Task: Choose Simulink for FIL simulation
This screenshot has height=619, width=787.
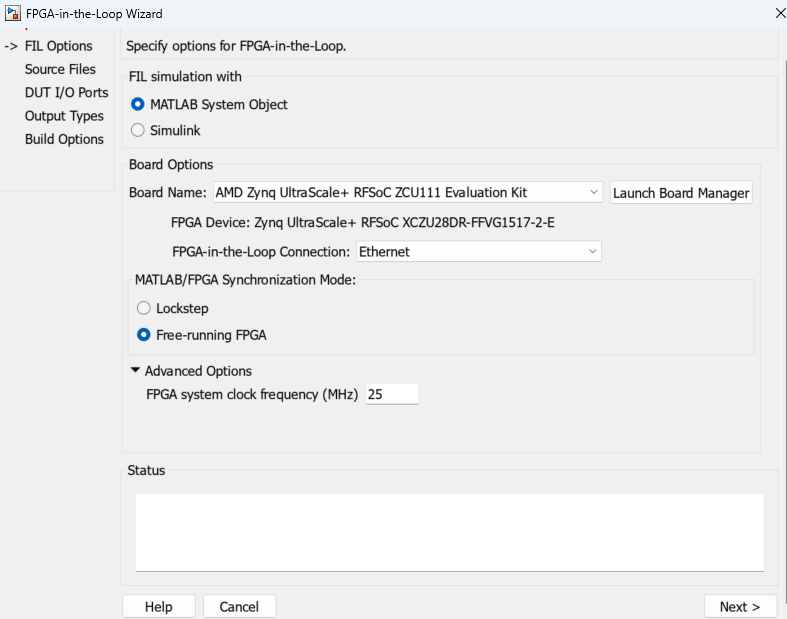Action: coord(138,130)
